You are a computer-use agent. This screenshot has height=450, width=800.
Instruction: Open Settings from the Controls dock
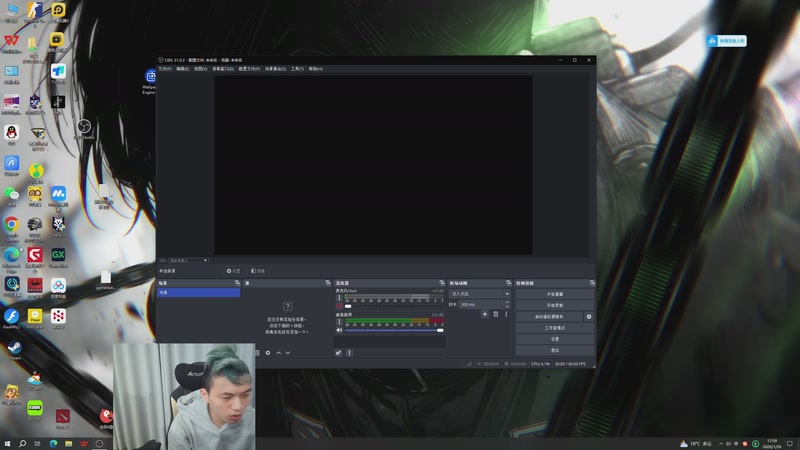555,339
